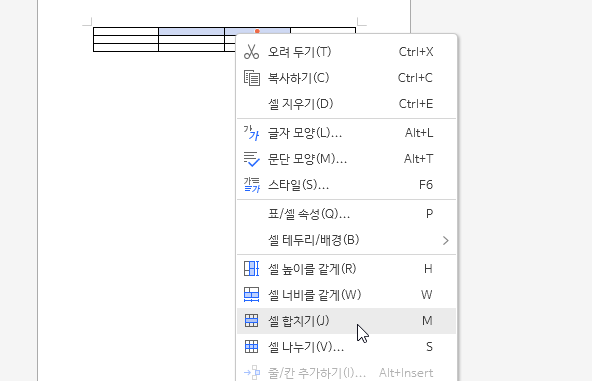
Task: Select 셀 지우기(D) menu entry
Action: coord(346,104)
